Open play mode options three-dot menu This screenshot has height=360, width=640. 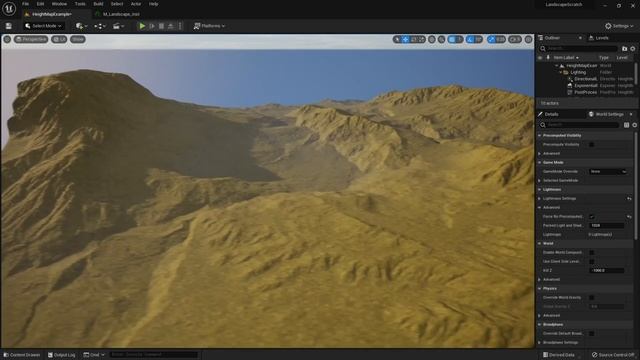(x=180, y=26)
